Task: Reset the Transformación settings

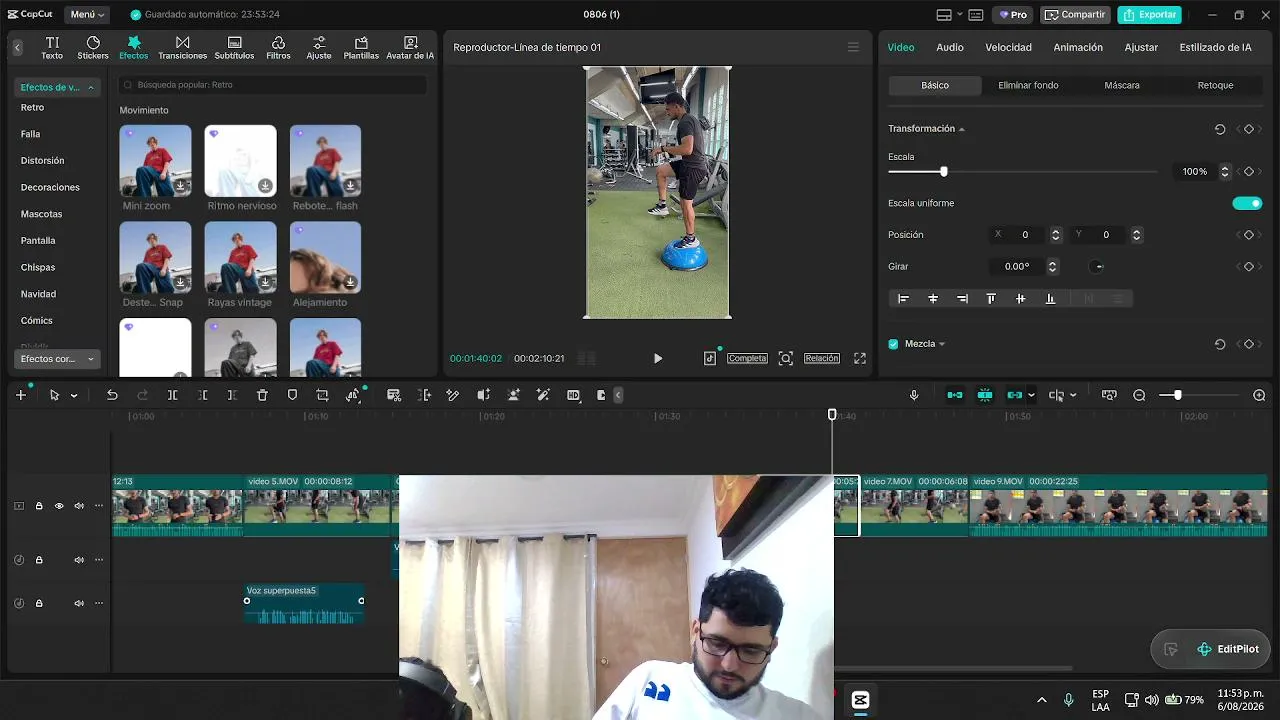Action: click(x=1220, y=129)
